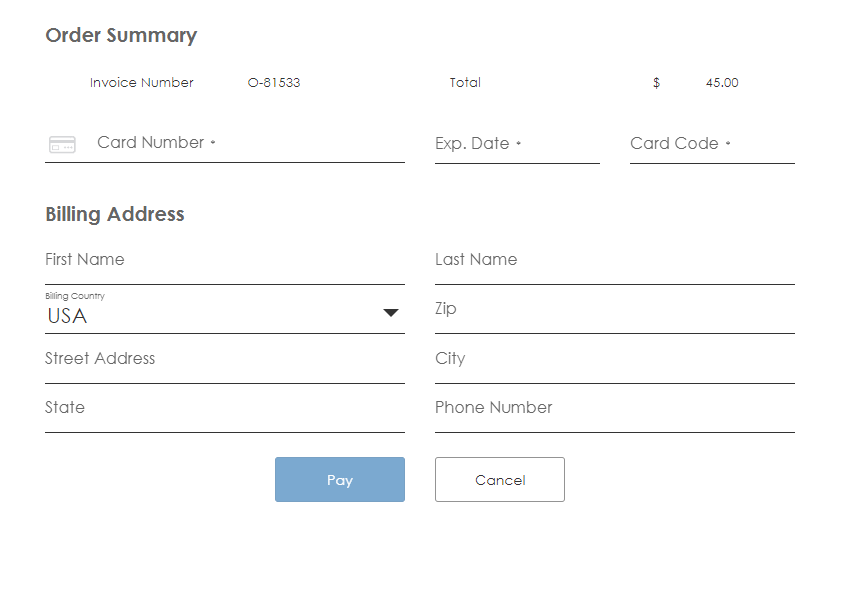Click the Order Summary heading

point(121,36)
